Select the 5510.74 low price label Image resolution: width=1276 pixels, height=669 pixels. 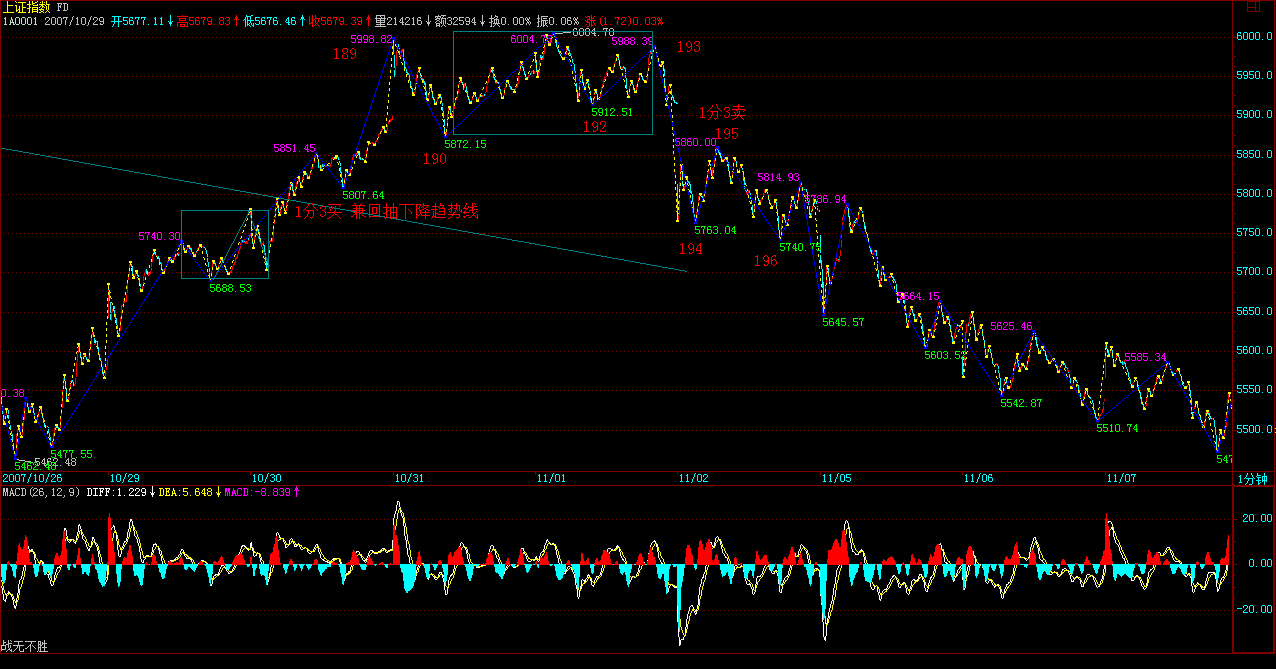(x=1117, y=428)
